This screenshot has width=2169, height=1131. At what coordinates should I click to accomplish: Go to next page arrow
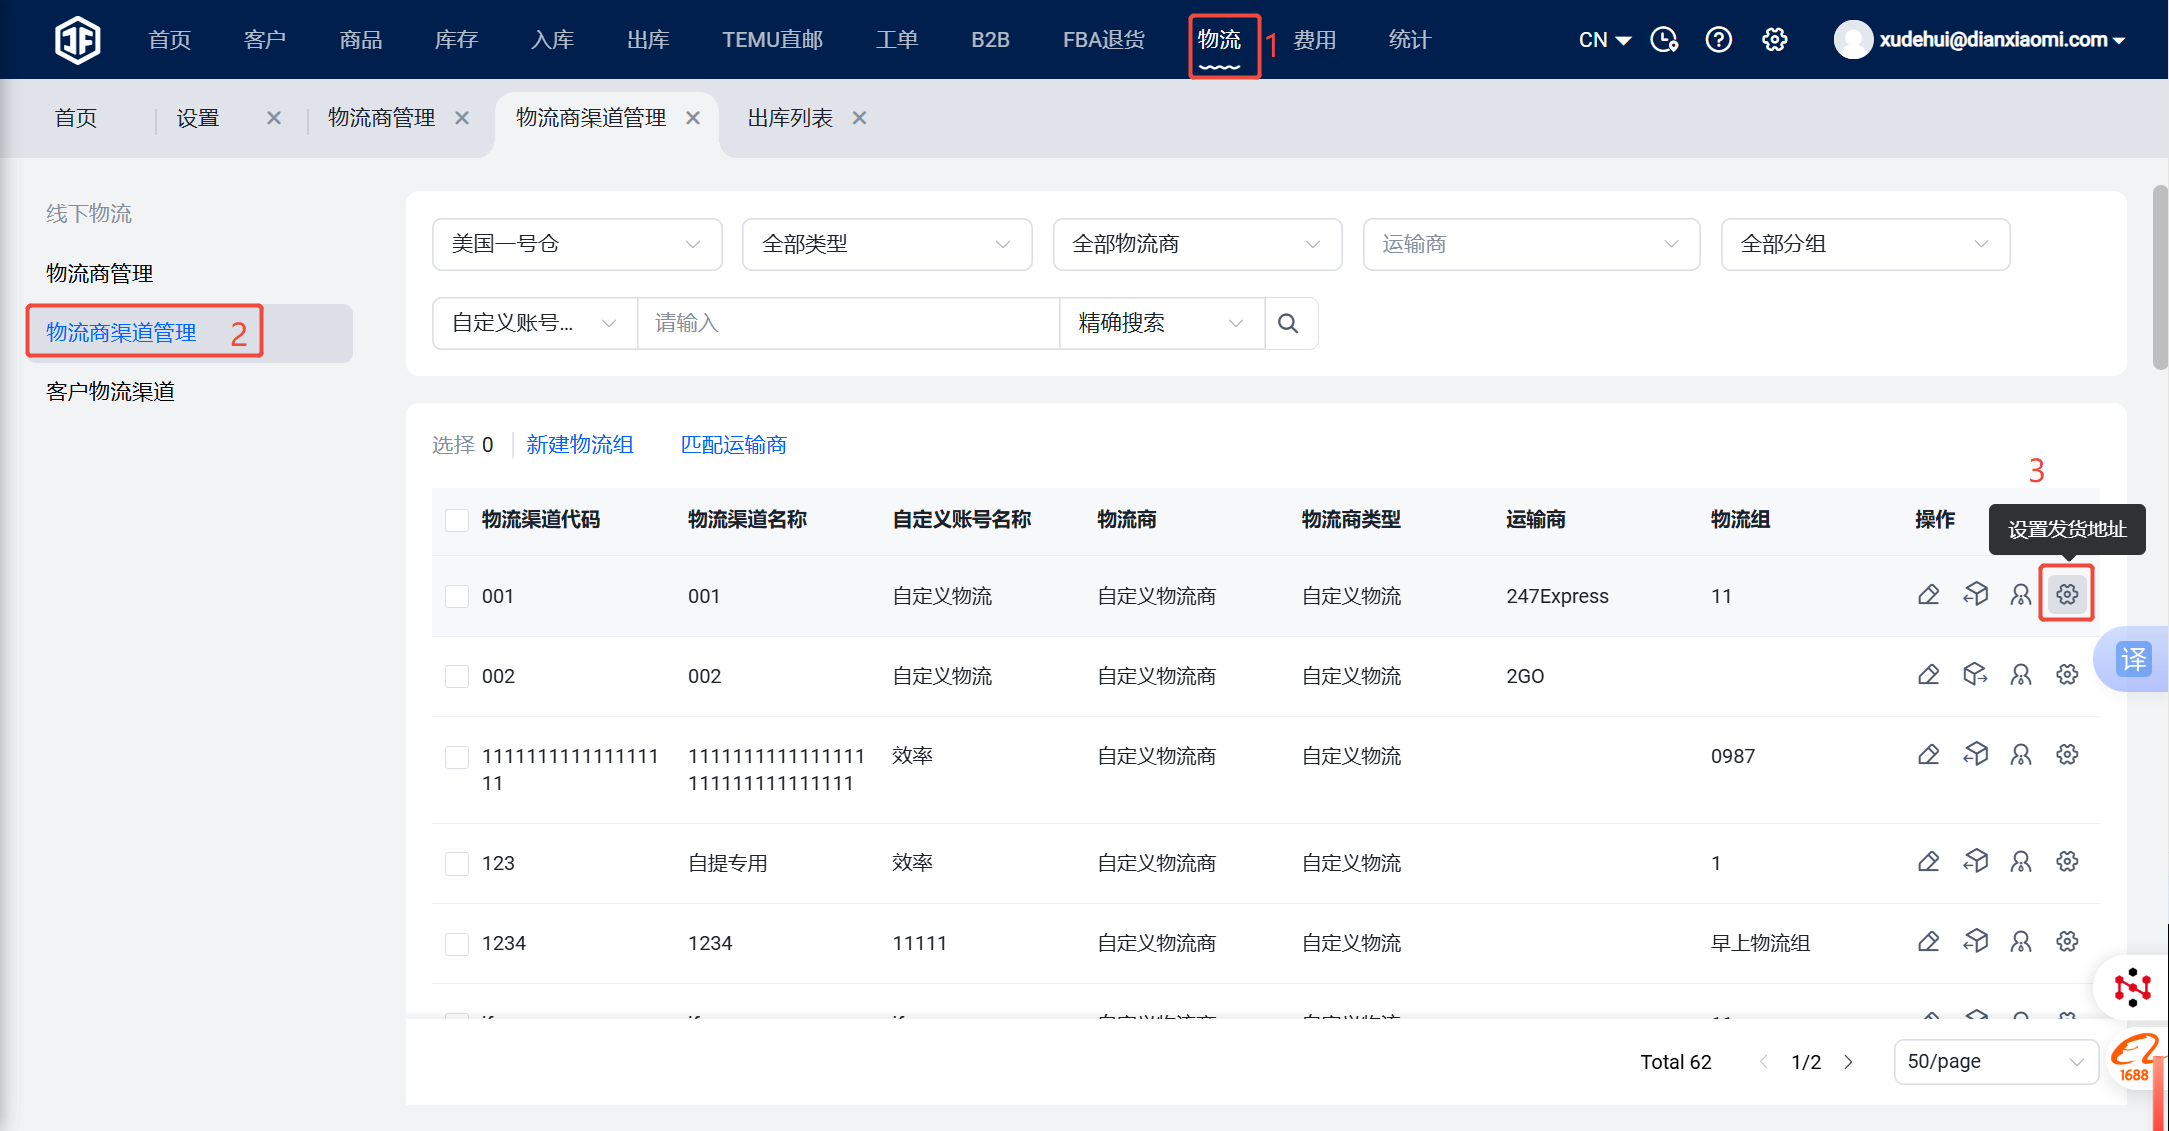[x=1849, y=1062]
